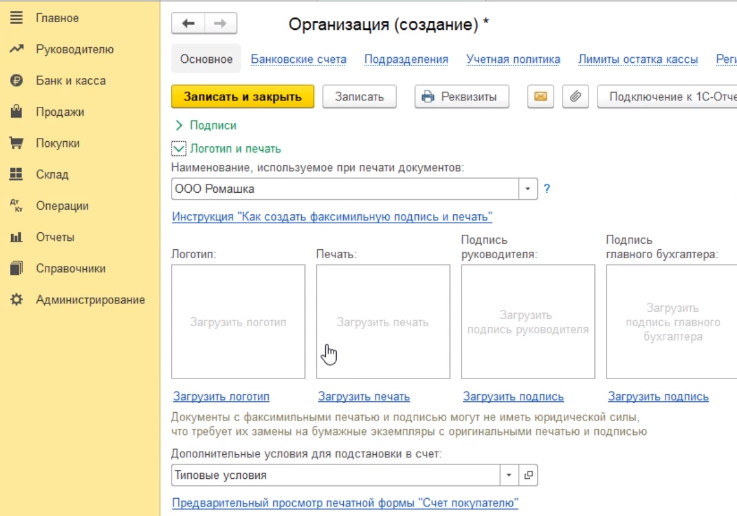Click the paperclip attachments icon

574,96
